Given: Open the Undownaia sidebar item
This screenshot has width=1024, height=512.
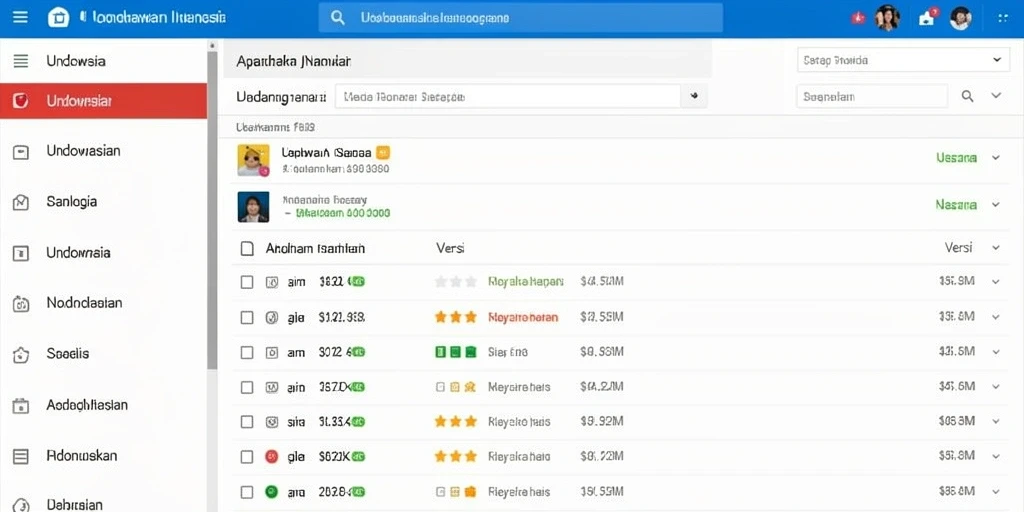Looking at the screenshot, I should 103,253.
